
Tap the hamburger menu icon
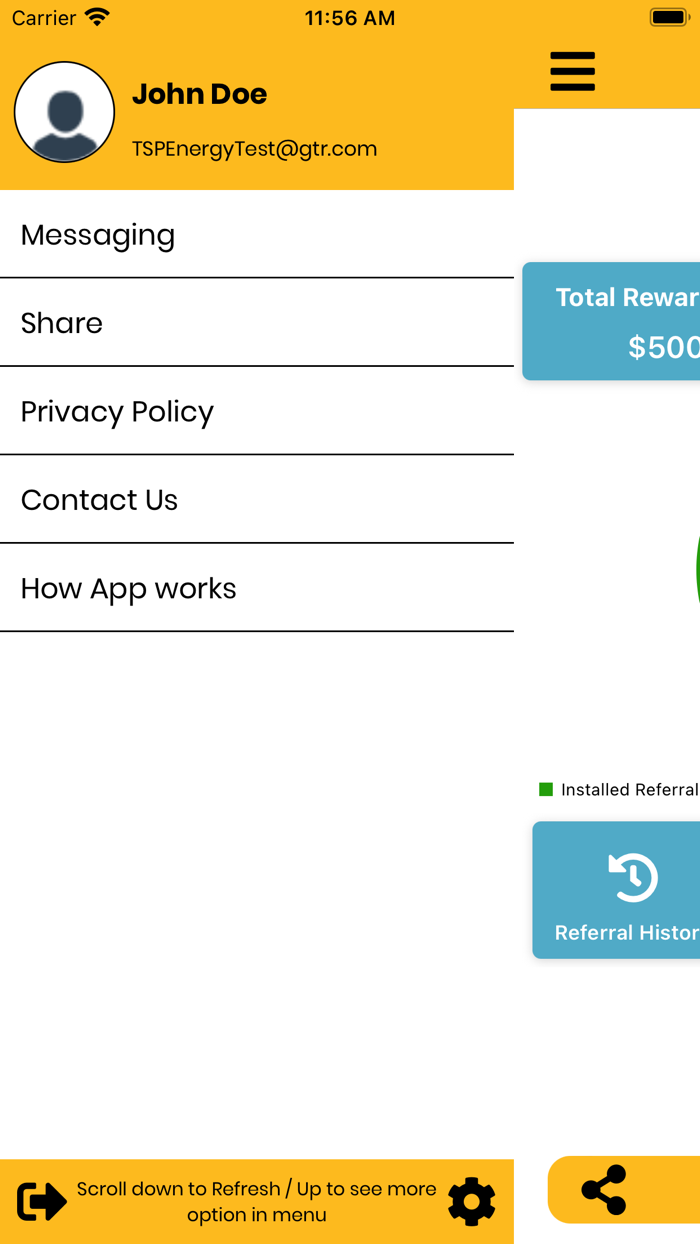(x=572, y=72)
